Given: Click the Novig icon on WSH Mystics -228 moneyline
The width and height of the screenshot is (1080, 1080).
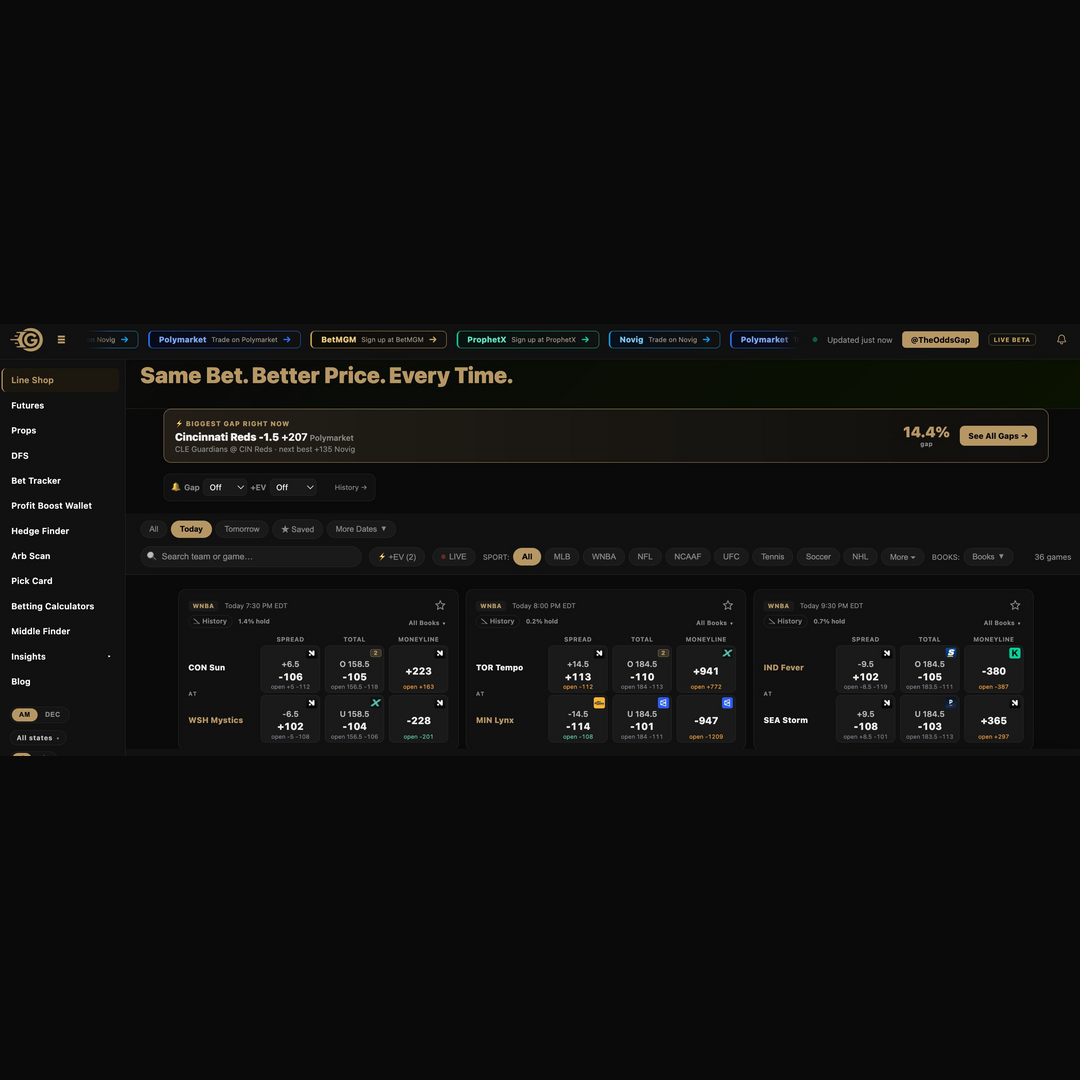Looking at the screenshot, I should point(439,703).
